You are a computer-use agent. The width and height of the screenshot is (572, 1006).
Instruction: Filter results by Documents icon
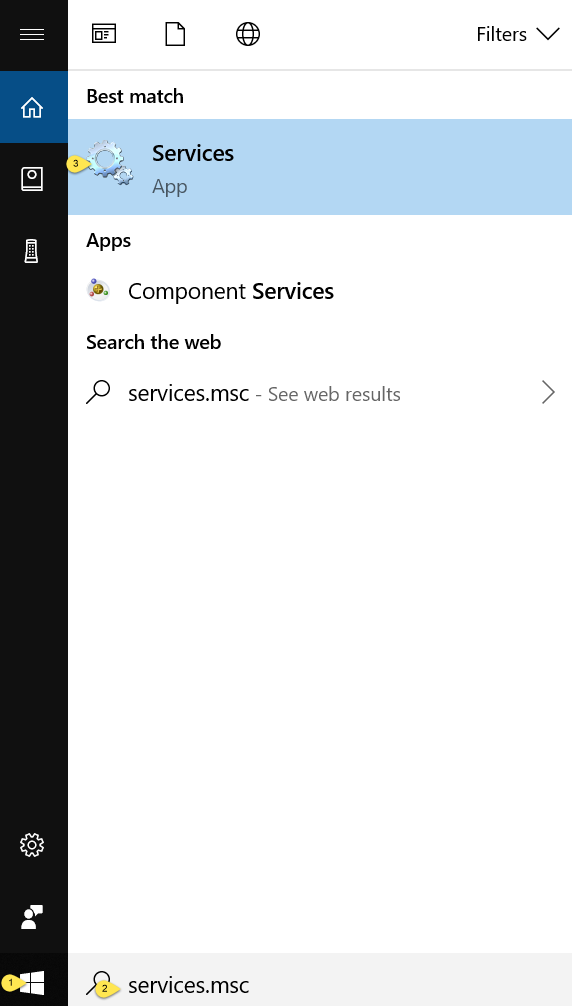pos(175,34)
